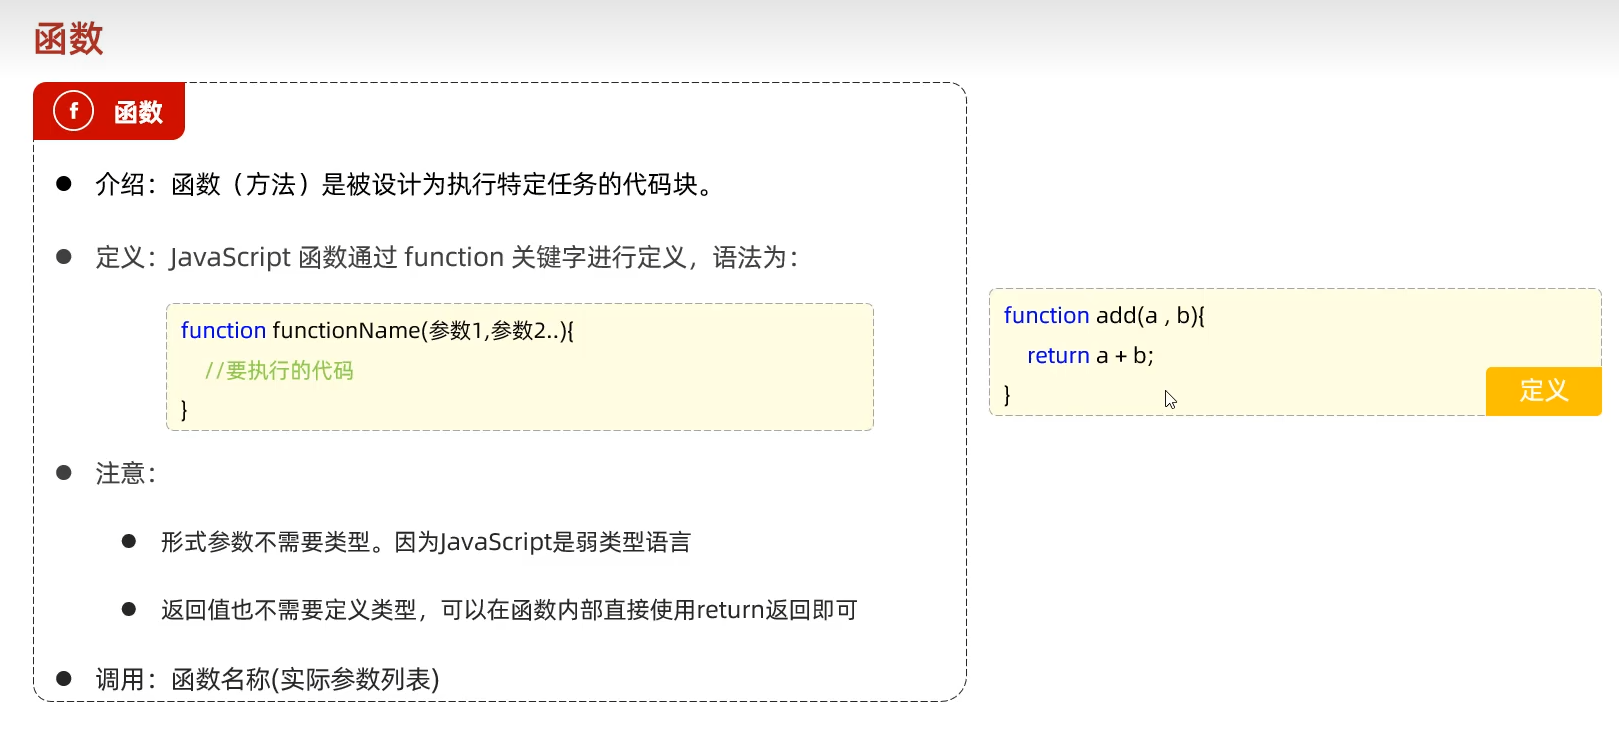Click the 返回值也不需要定义类型 note text
Screen dimensions: 1619x746
pyautogui.click(x=508, y=610)
